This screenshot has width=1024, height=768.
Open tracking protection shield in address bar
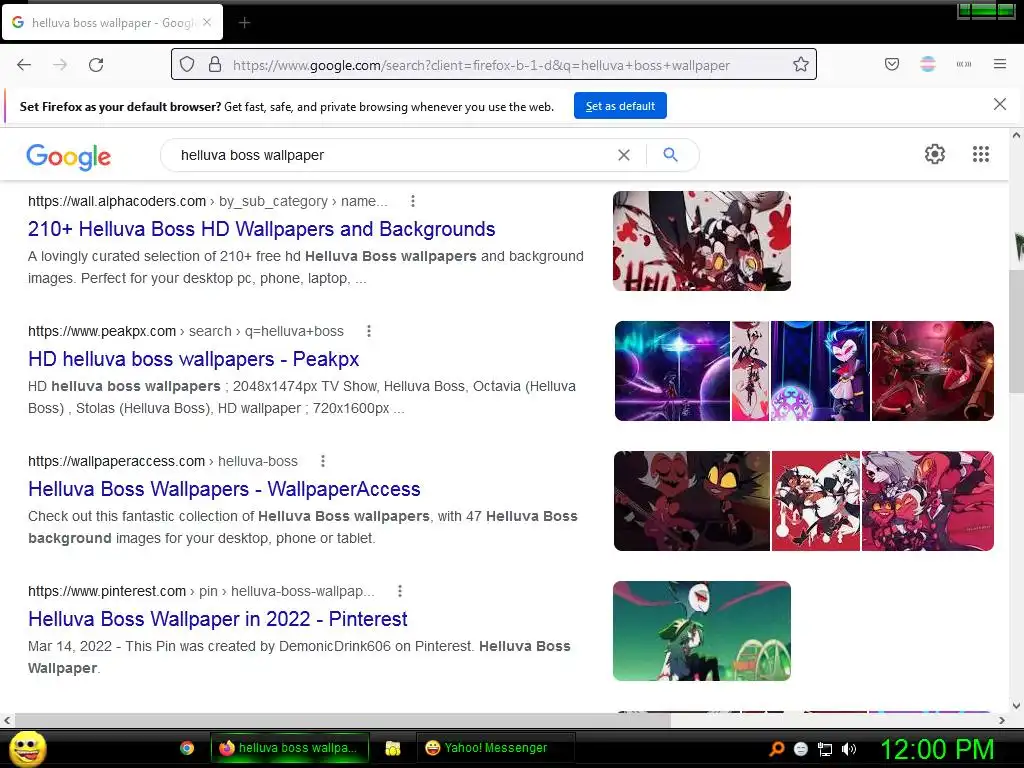(x=187, y=65)
